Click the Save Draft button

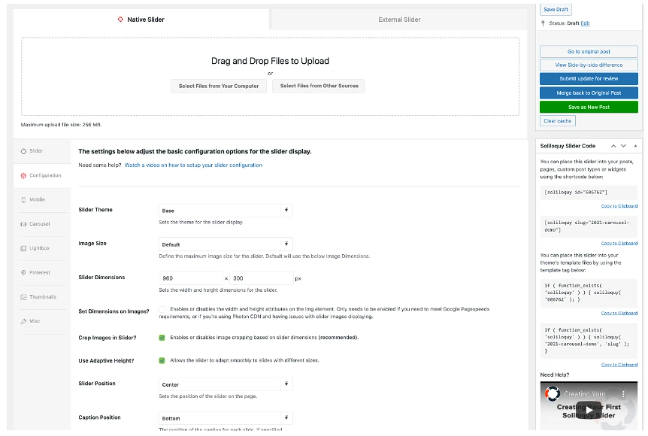(555, 9)
